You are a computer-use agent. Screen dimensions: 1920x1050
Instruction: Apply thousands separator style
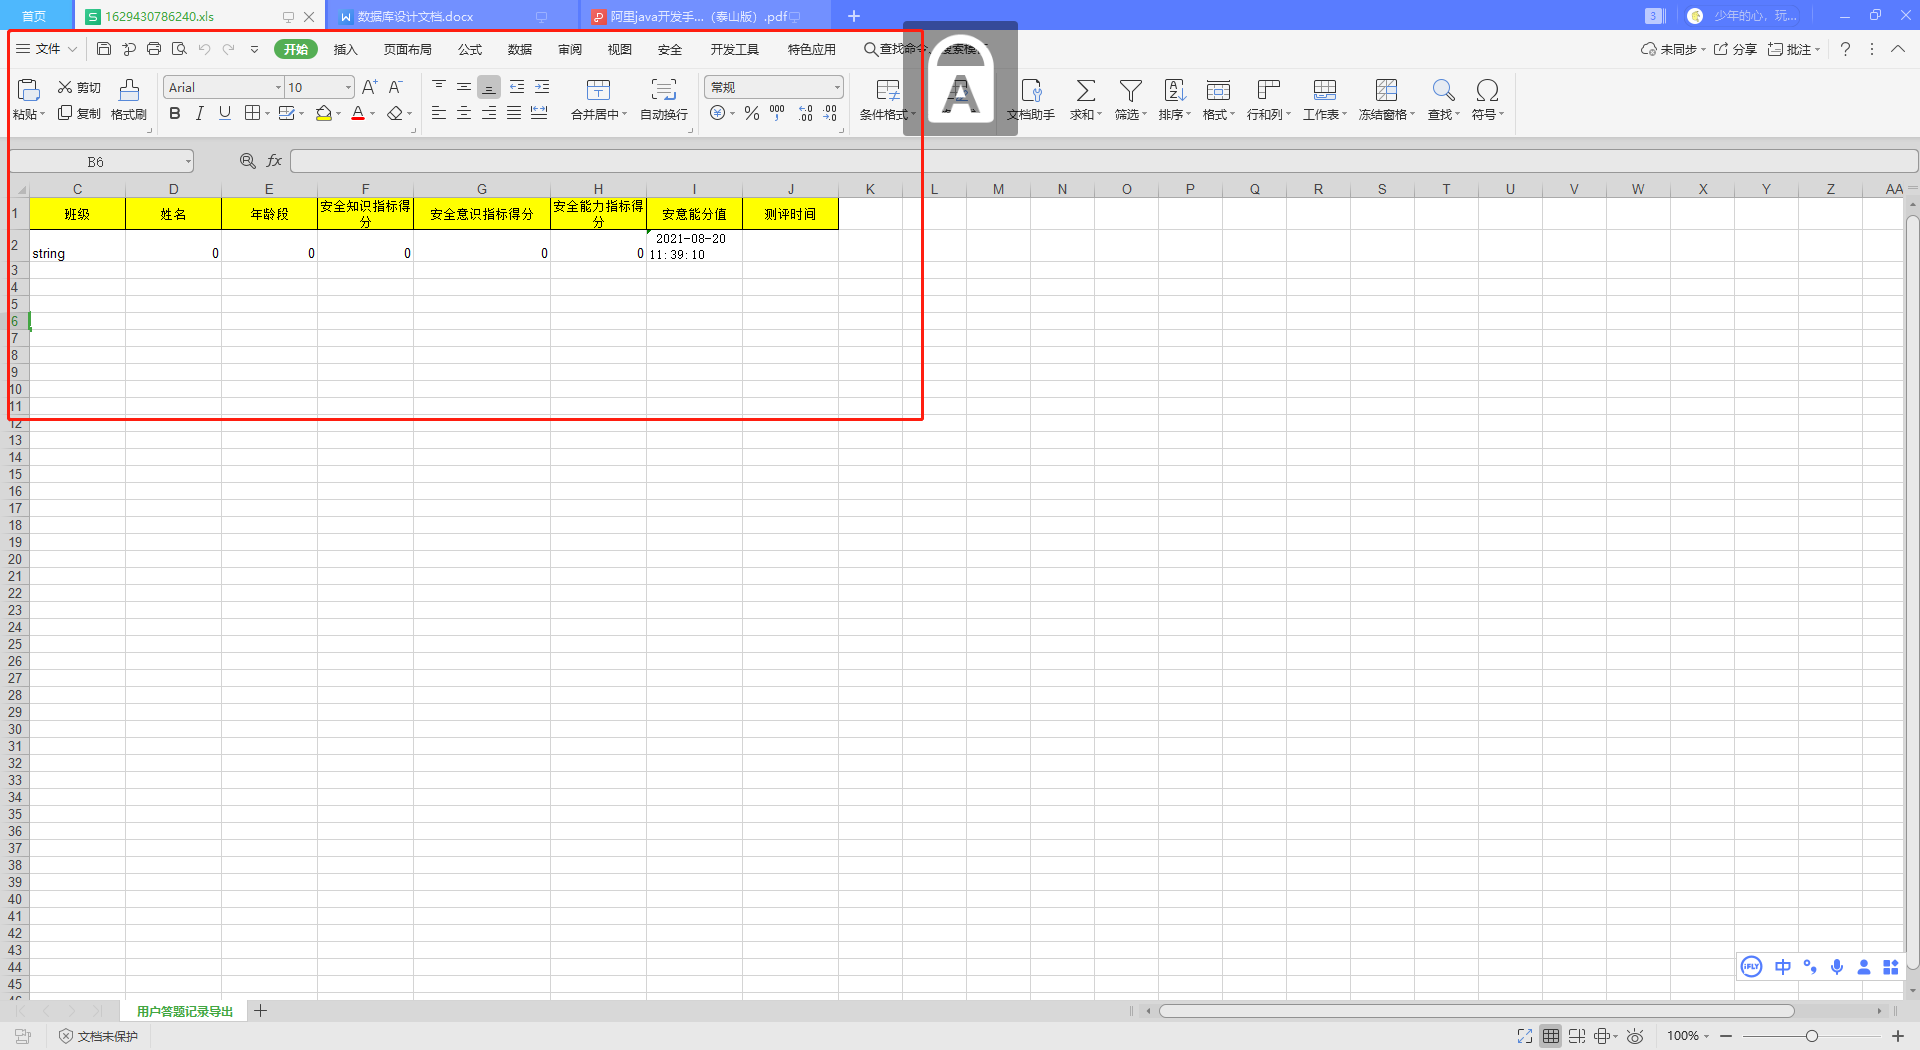(777, 114)
